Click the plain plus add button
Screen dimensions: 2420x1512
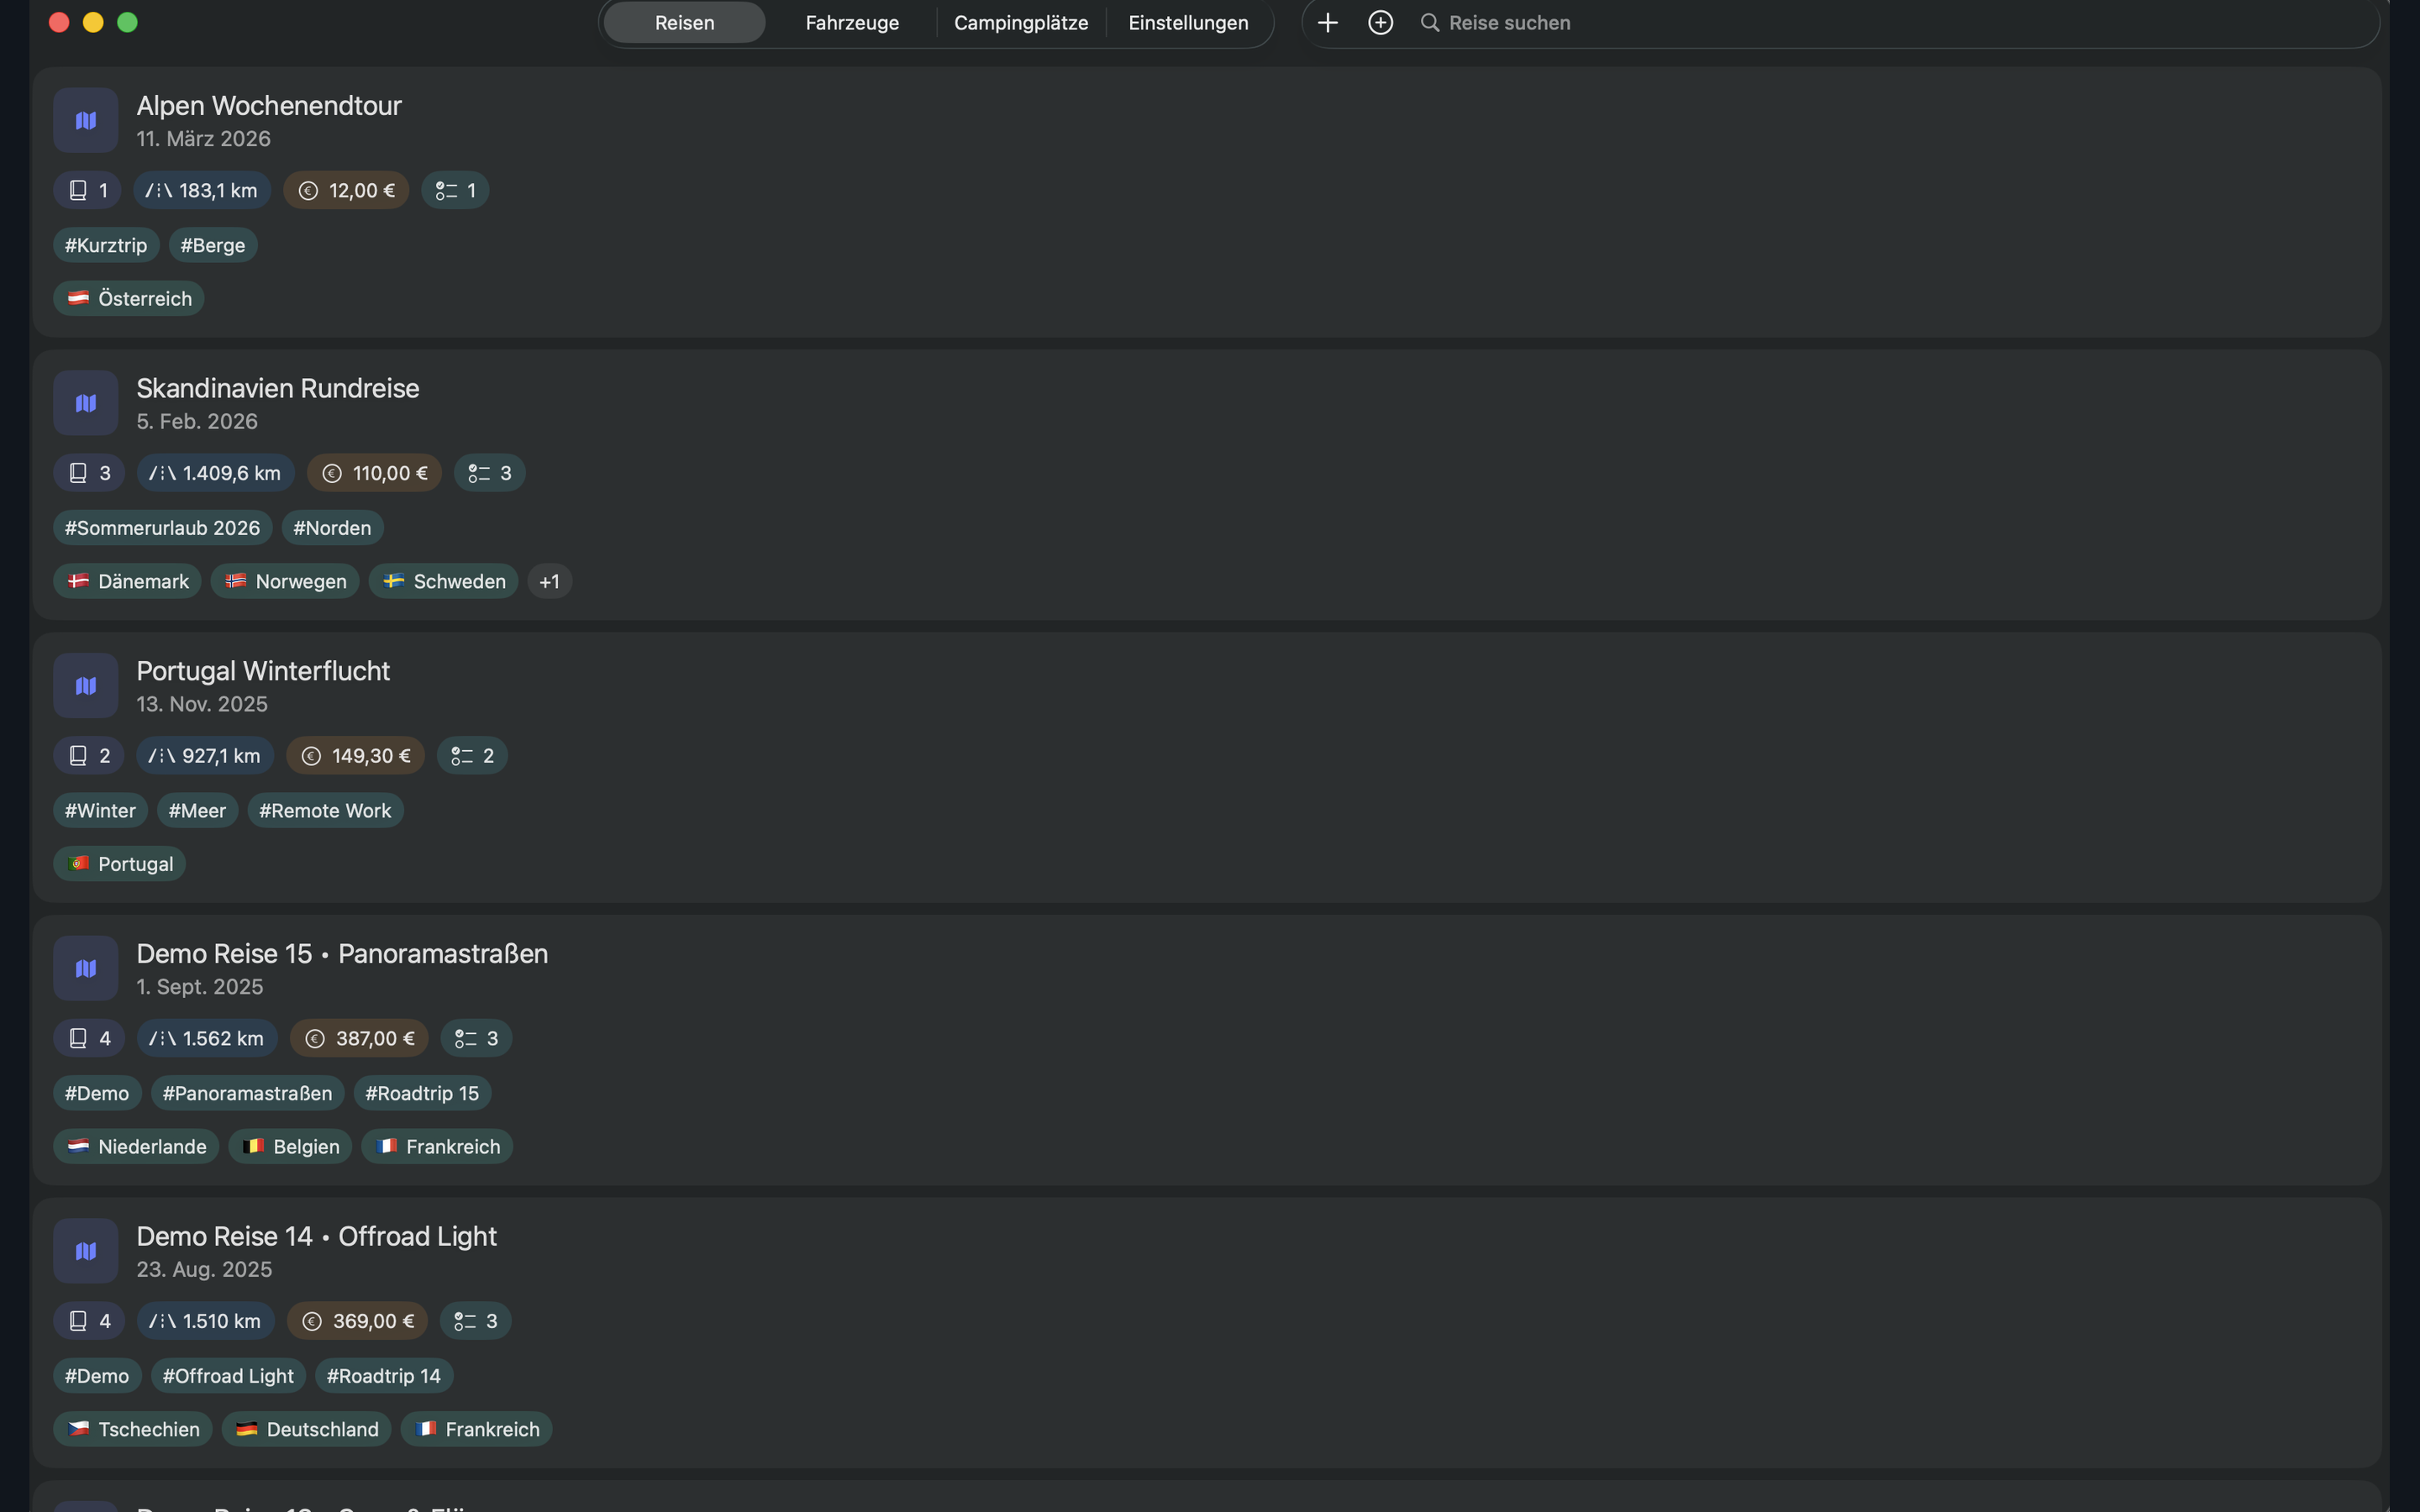pos(1327,23)
